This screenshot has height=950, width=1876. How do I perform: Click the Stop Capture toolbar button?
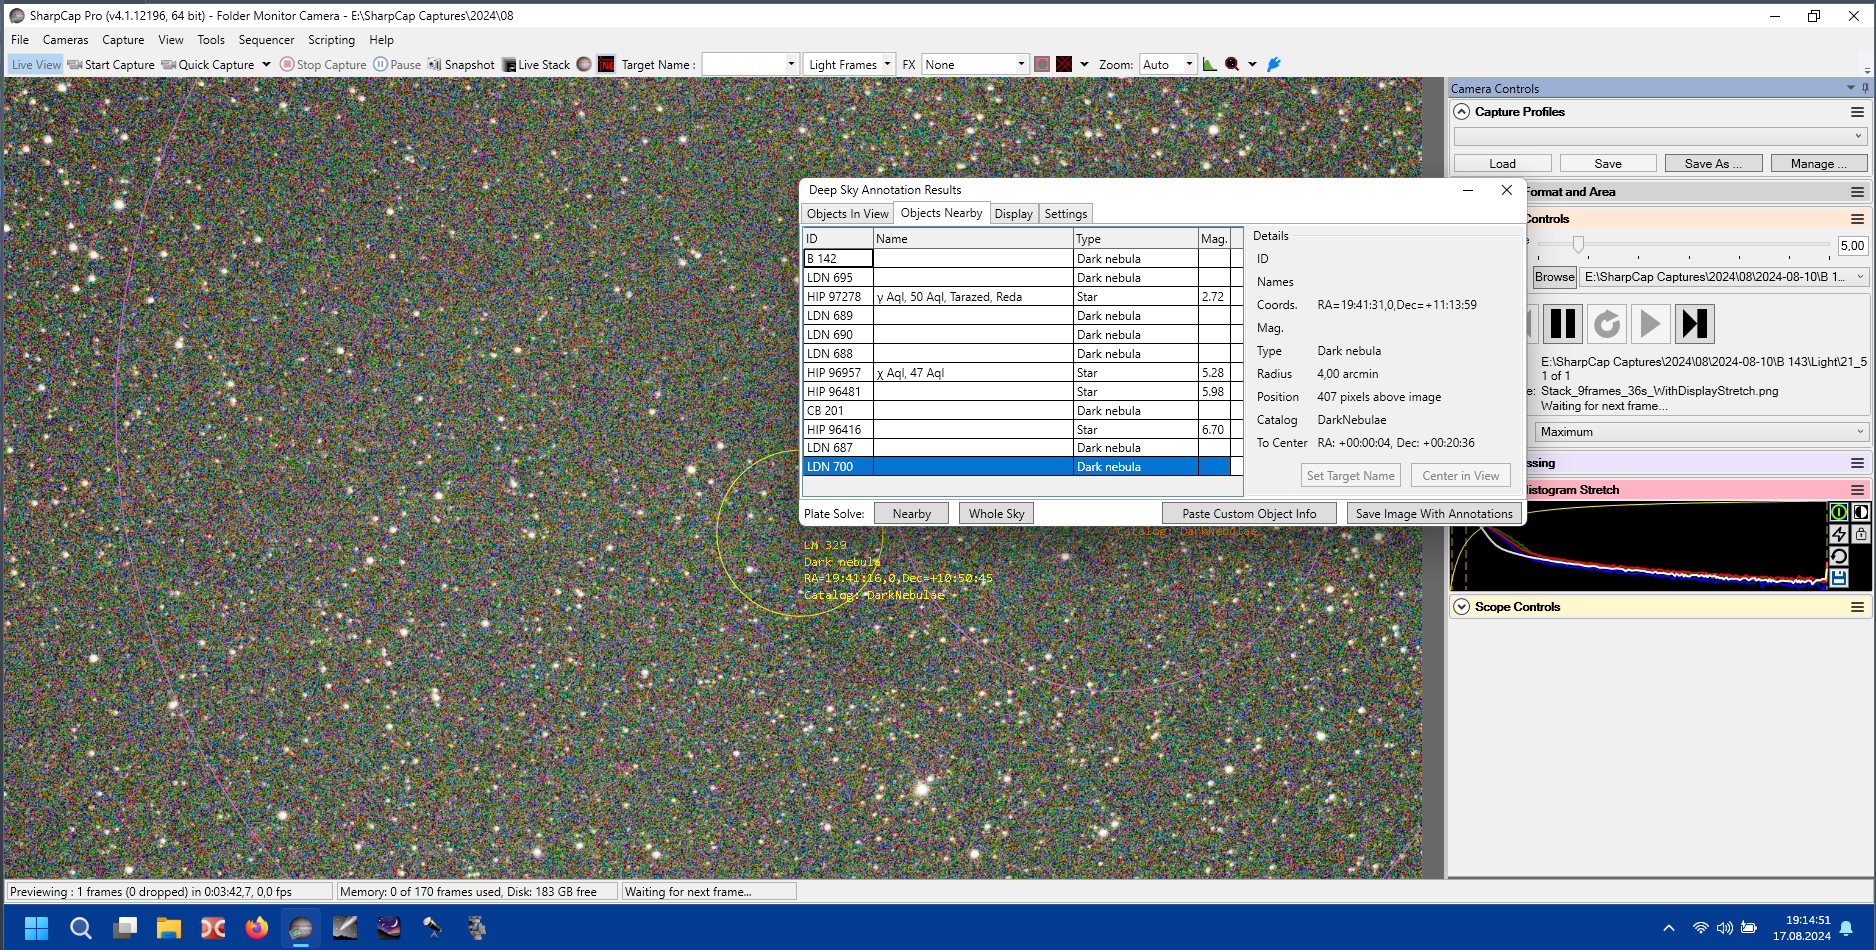pyautogui.click(x=323, y=65)
